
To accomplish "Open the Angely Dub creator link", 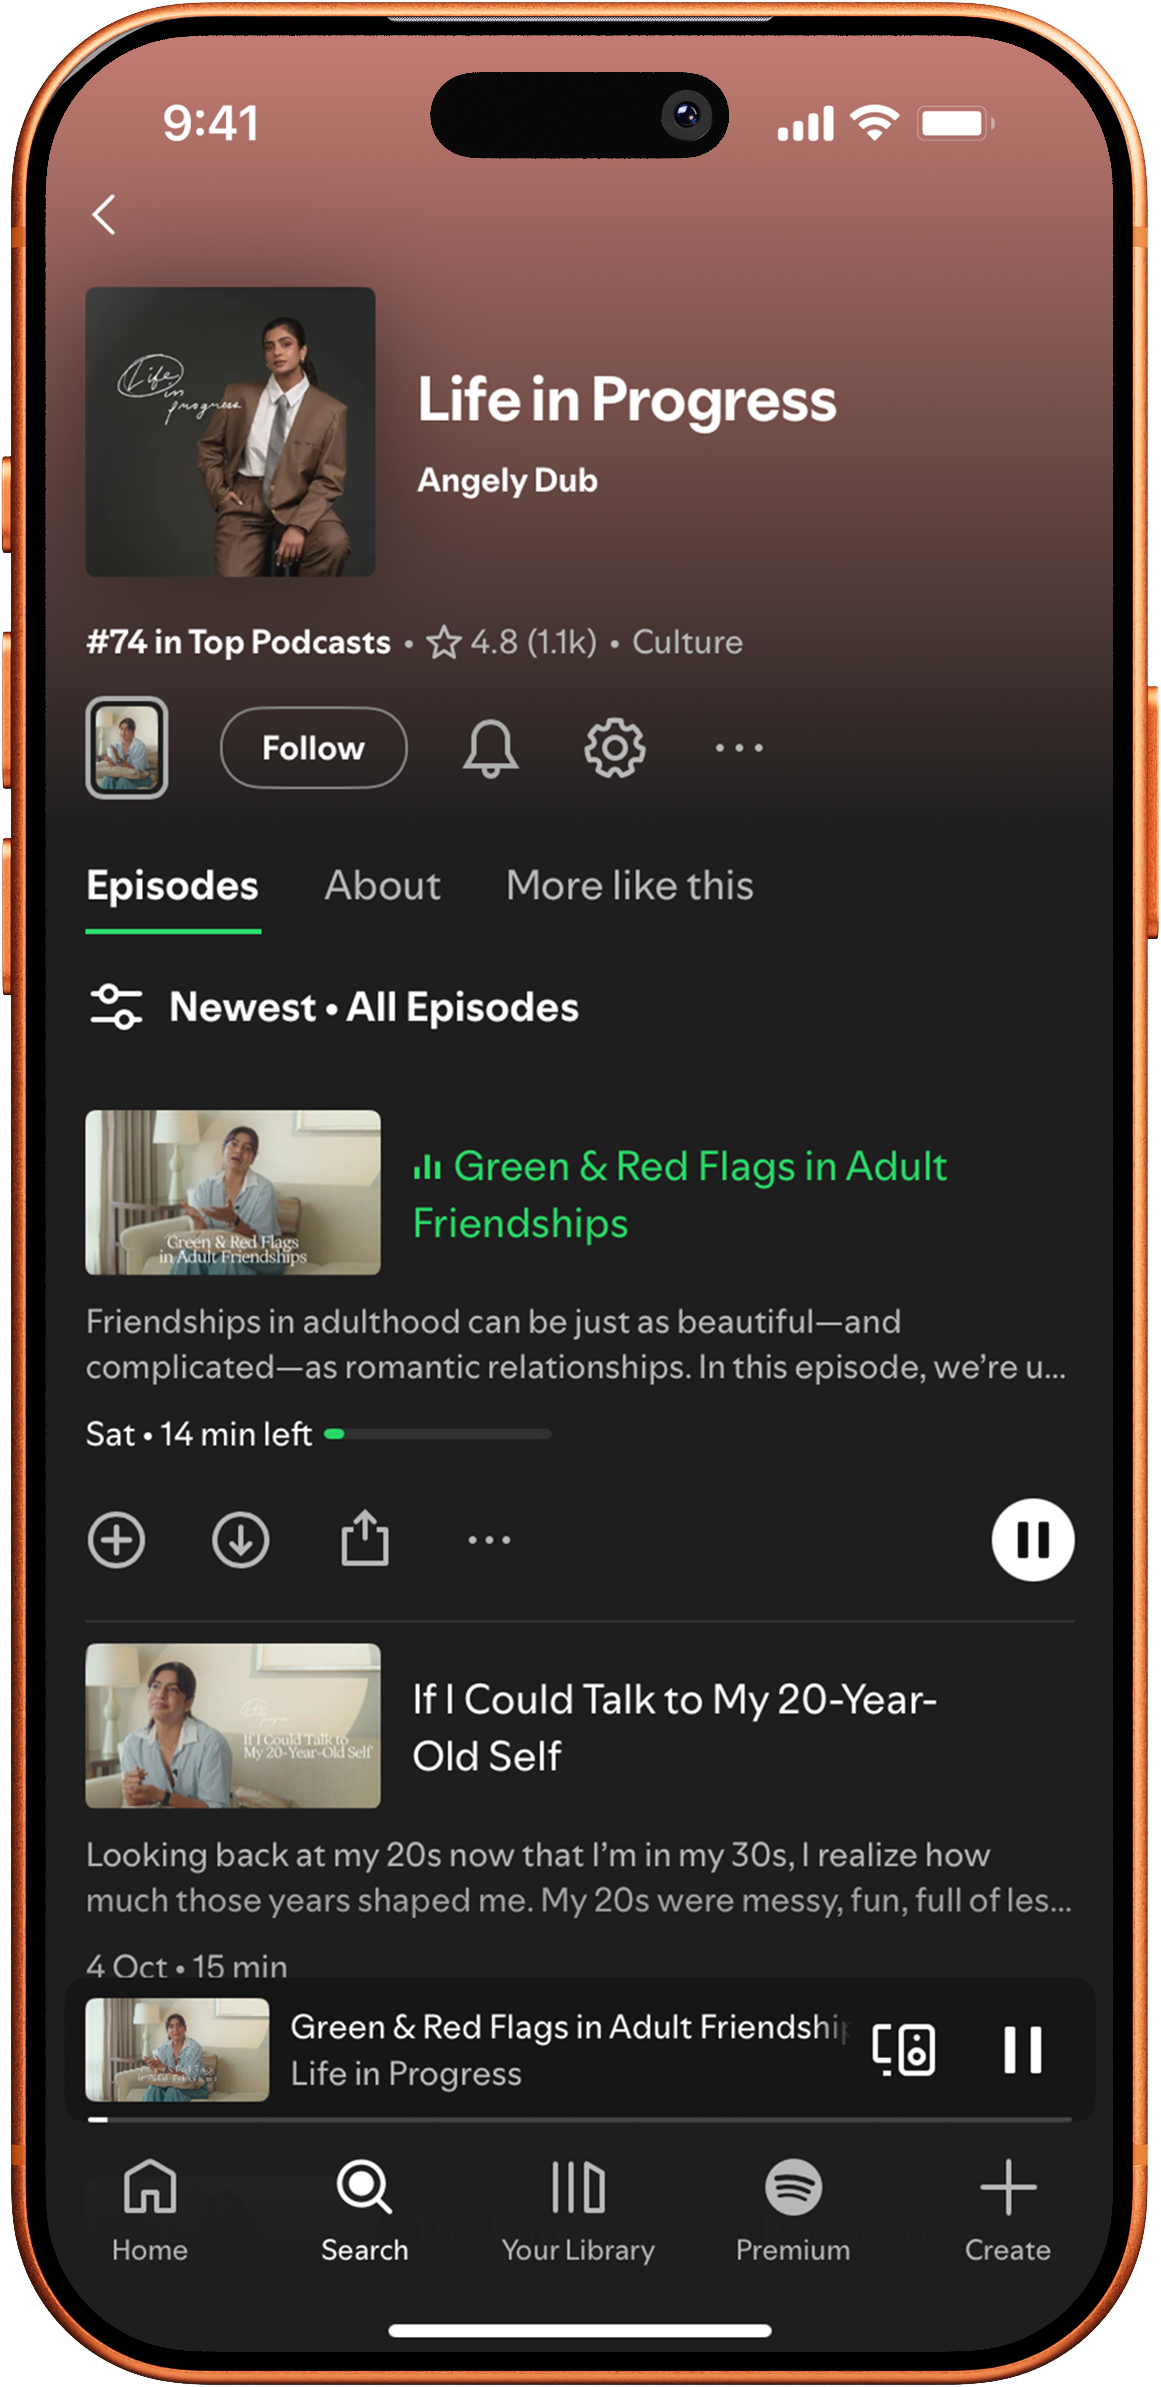I will (x=507, y=481).
